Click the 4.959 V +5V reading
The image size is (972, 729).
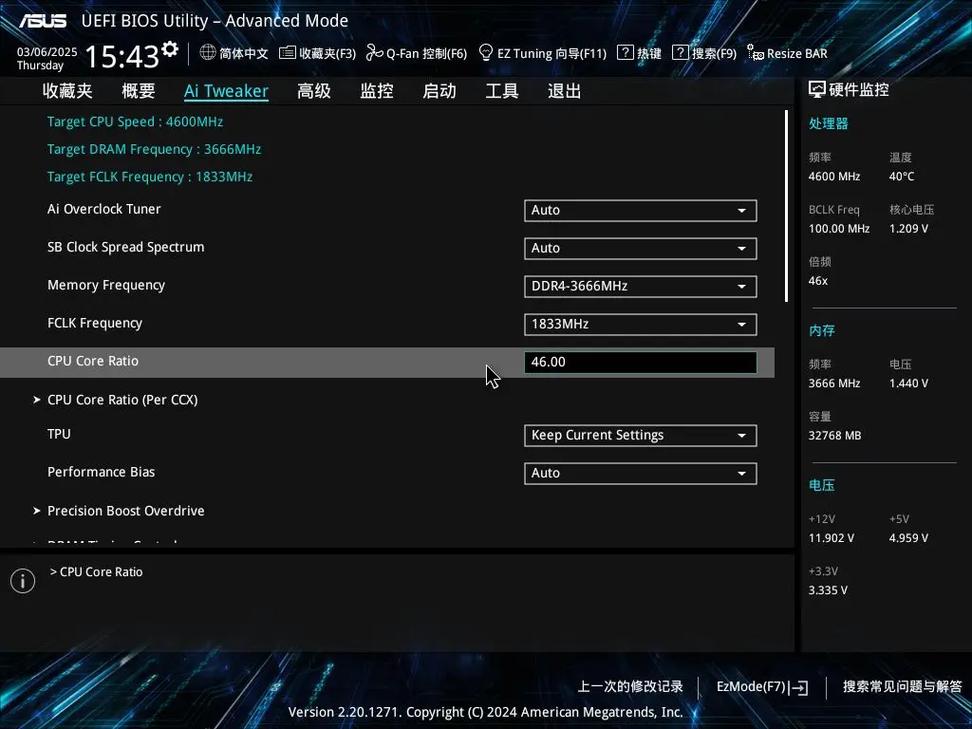tap(909, 538)
